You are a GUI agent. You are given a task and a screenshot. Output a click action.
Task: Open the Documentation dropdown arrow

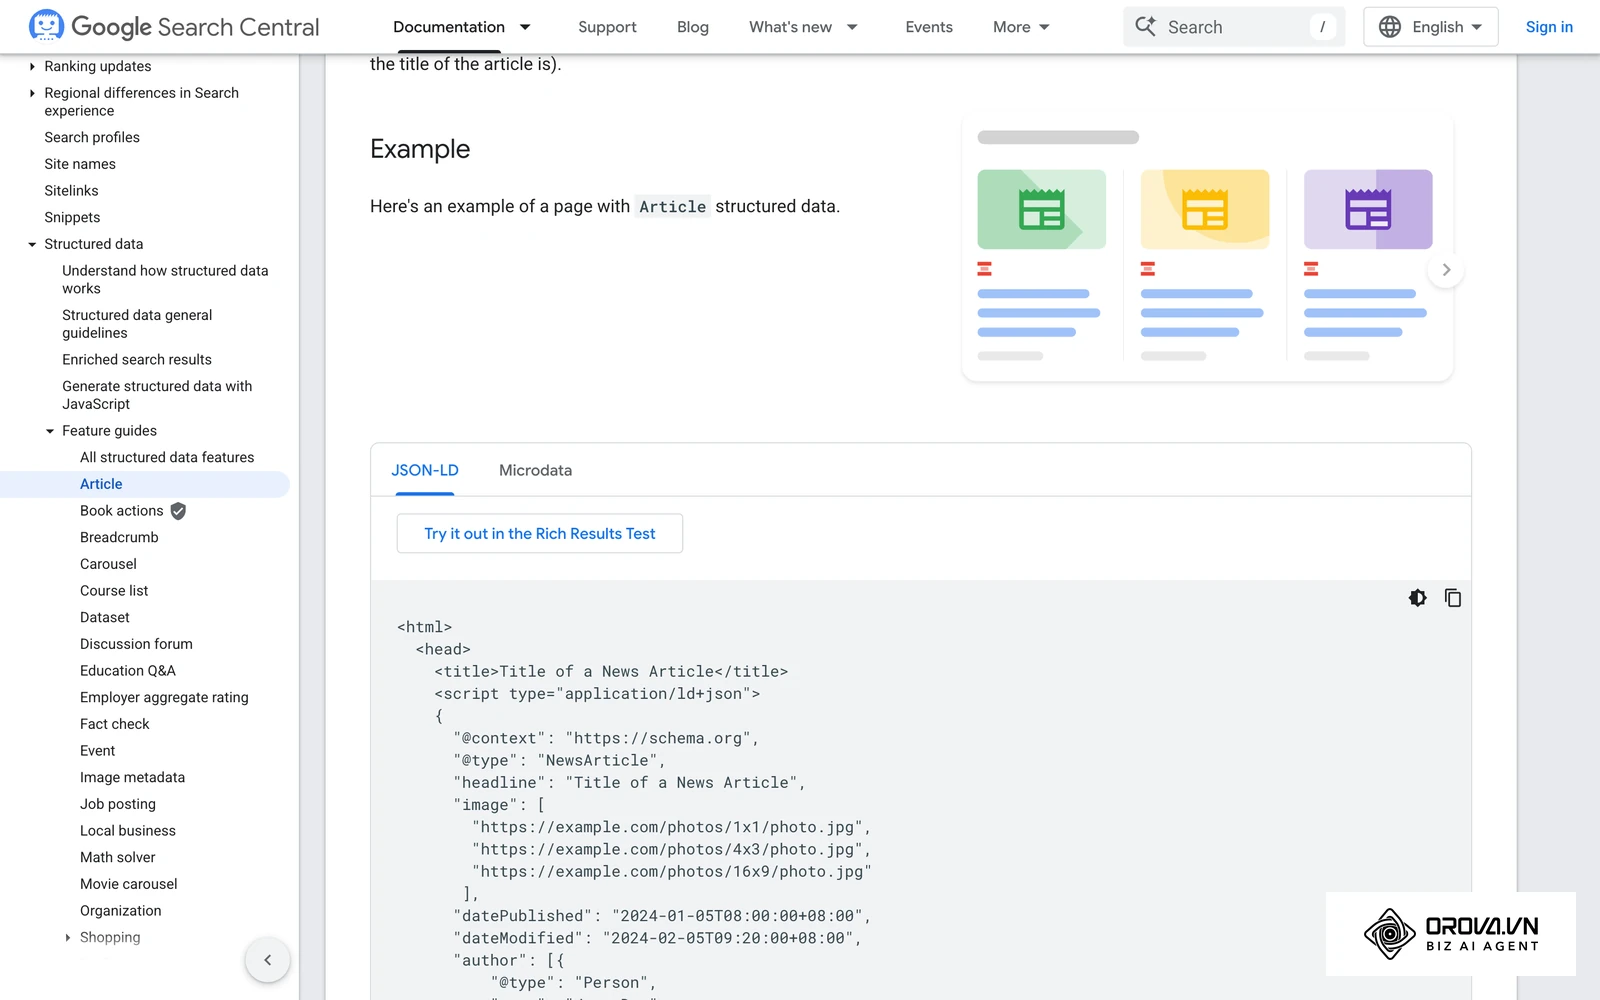[x=525, y=27]
